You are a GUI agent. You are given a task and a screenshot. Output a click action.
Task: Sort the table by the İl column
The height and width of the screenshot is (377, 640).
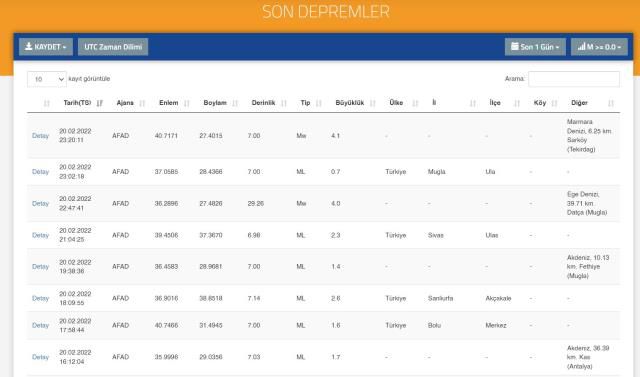tap(453, 103)
